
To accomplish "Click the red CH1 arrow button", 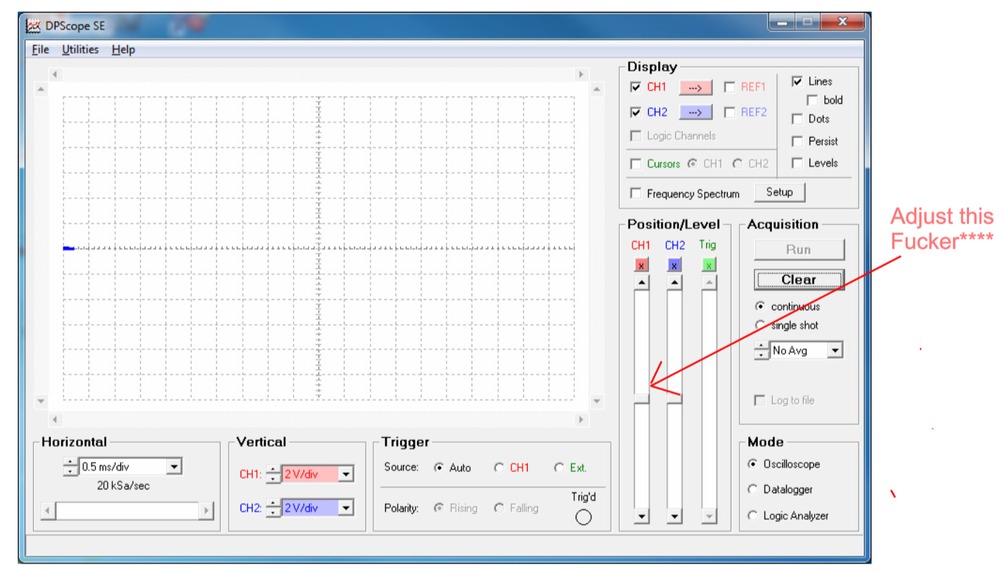I will [x=696, y=87].
